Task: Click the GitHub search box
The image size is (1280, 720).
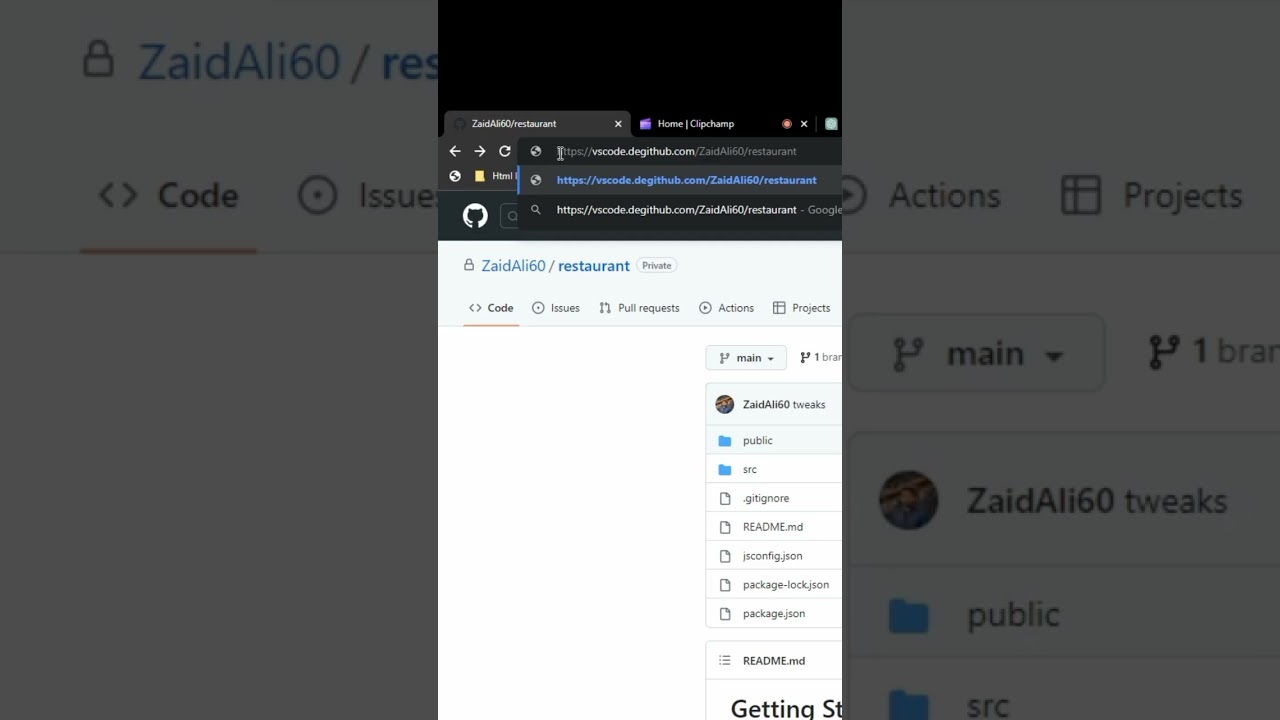Action: [511, 215]
